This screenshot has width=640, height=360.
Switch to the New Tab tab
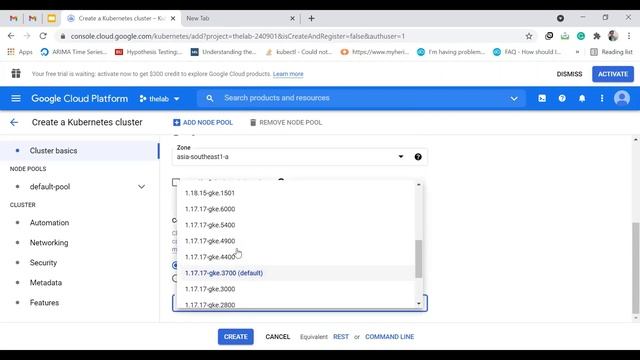coord(241,18)
